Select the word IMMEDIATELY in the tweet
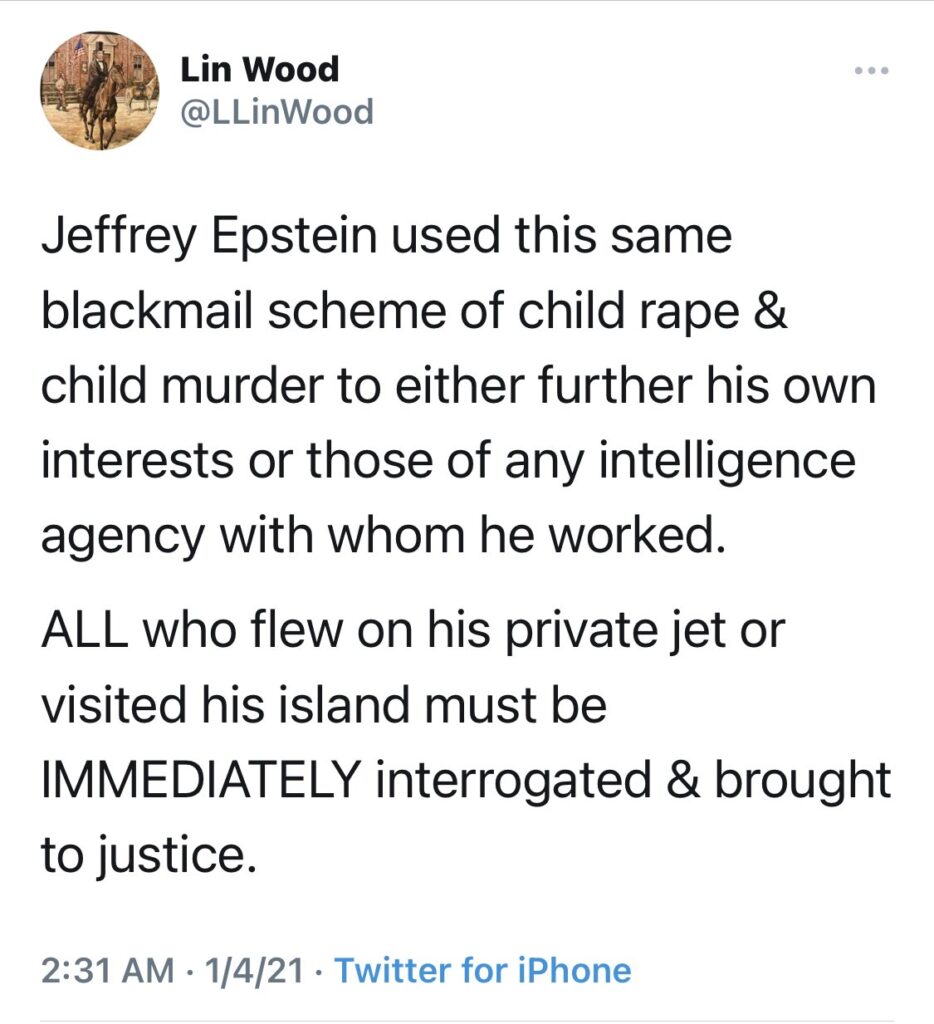 tap(201, 780)
